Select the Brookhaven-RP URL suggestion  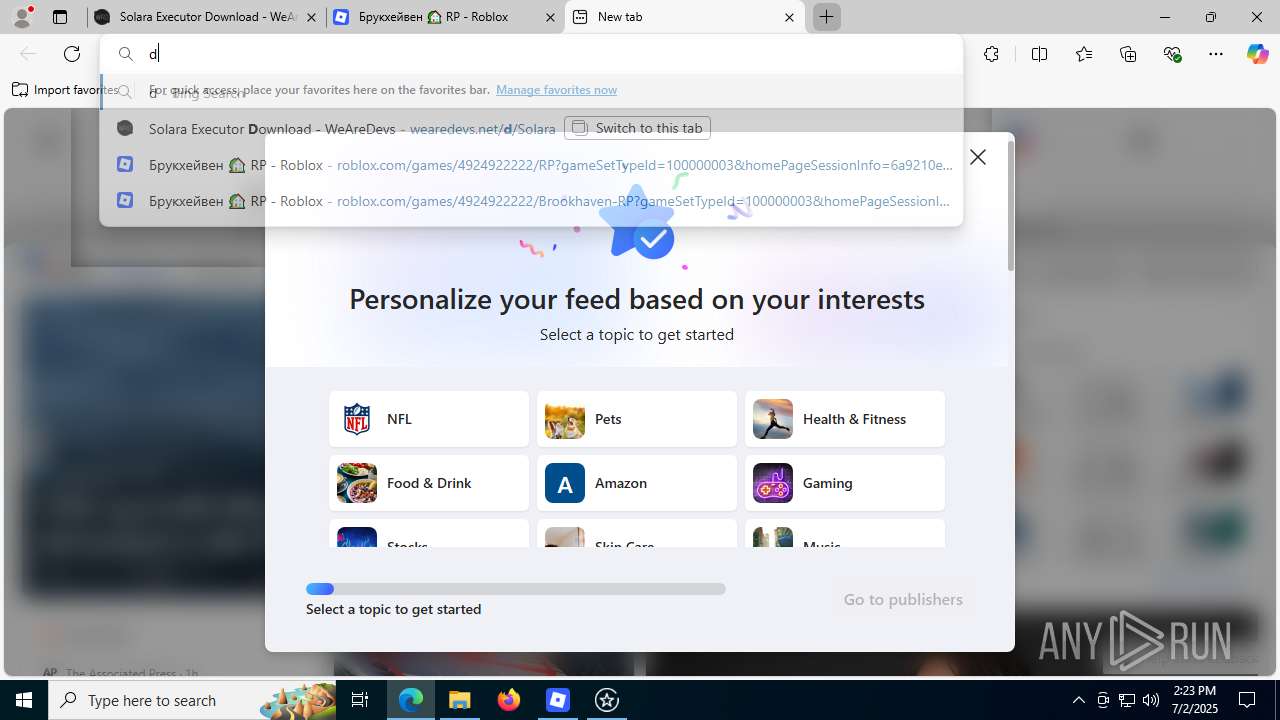tap(531, 201)
